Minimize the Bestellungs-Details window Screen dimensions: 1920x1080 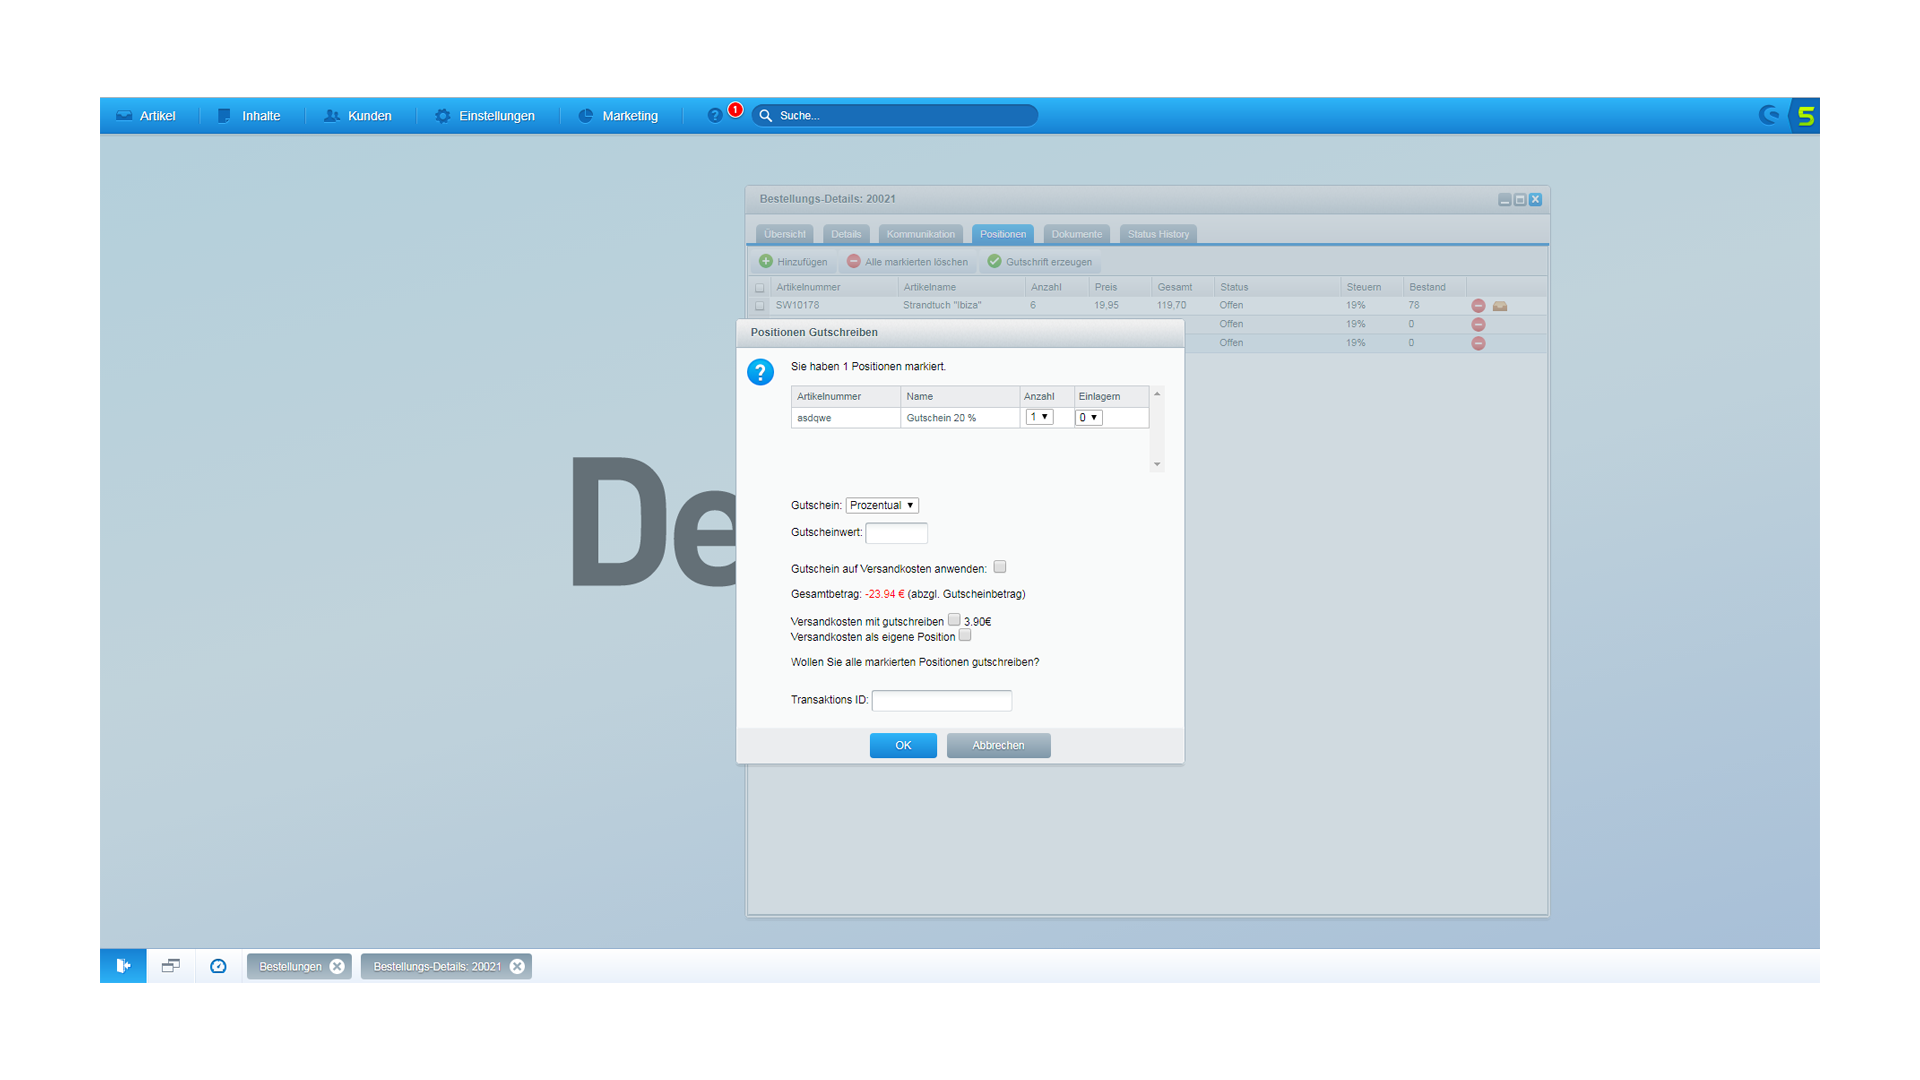tap(1504, 200)
